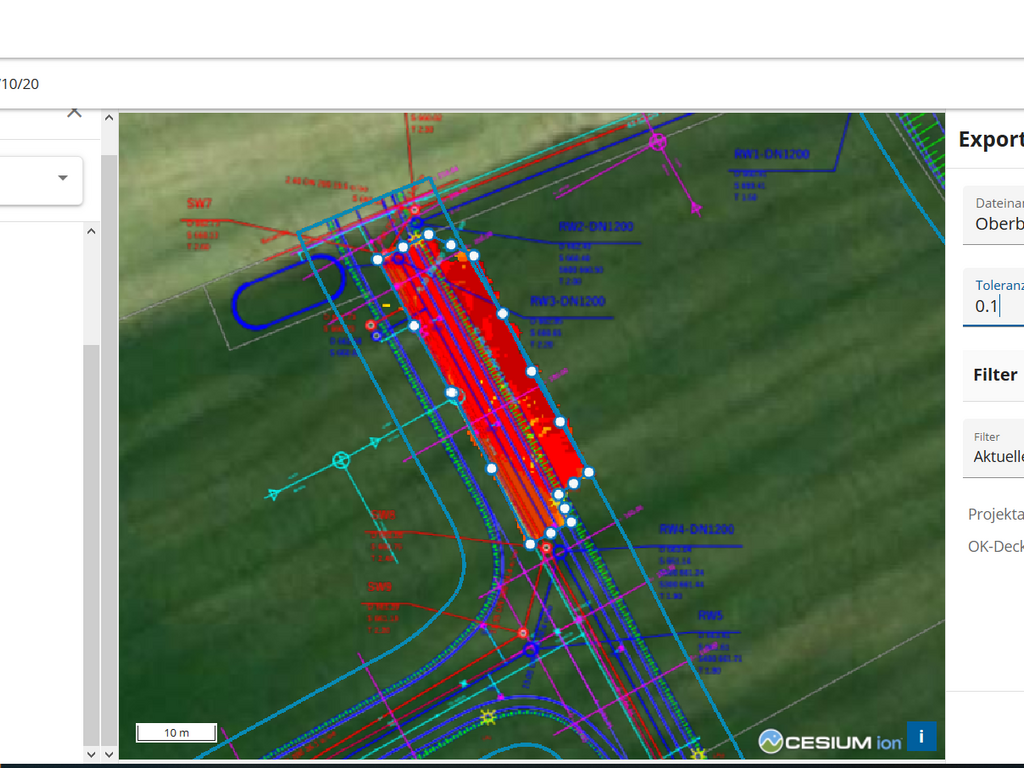Viewport: 1024px width, 768px height.
Task: Click the up arrow of the inner left scrollbar
Action: click(91, 231)
